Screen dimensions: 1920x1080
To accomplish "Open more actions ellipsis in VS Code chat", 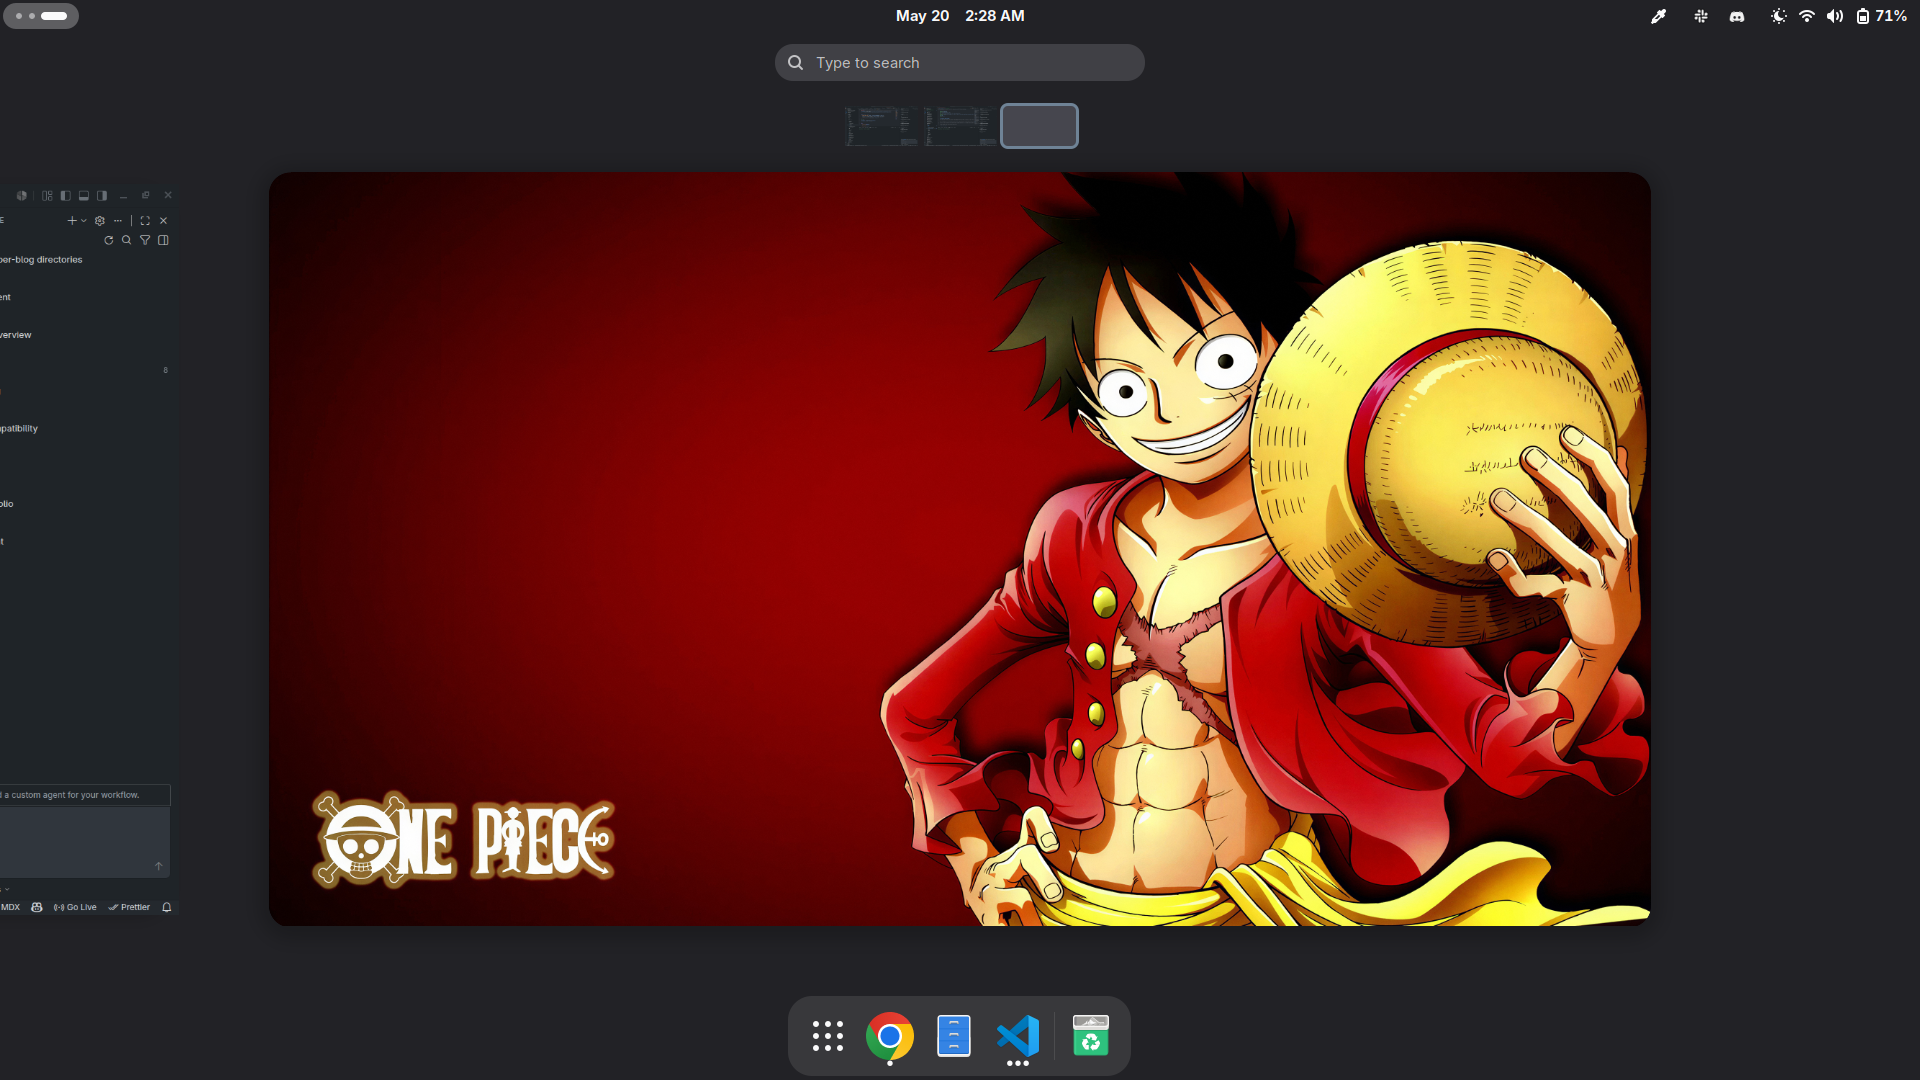I will tap(118, 221).
